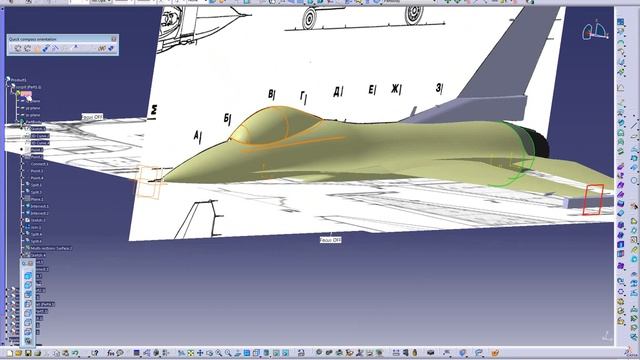Save the document with the floppy disk icon
The width and height of the screenshot is (640, 360).
[x=28, y=353]
